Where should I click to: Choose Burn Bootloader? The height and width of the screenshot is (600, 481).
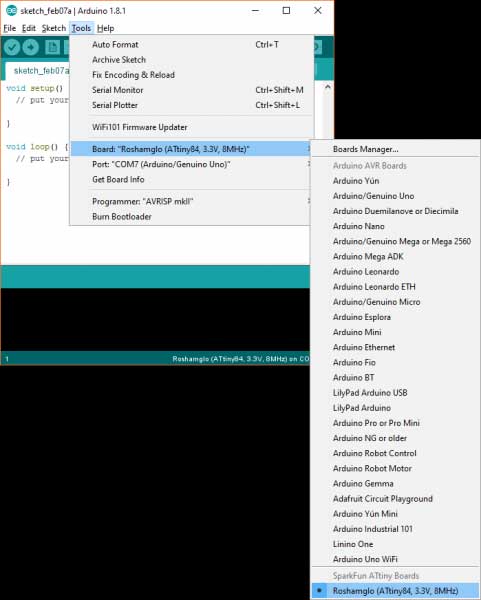click(x=191, y=217)
